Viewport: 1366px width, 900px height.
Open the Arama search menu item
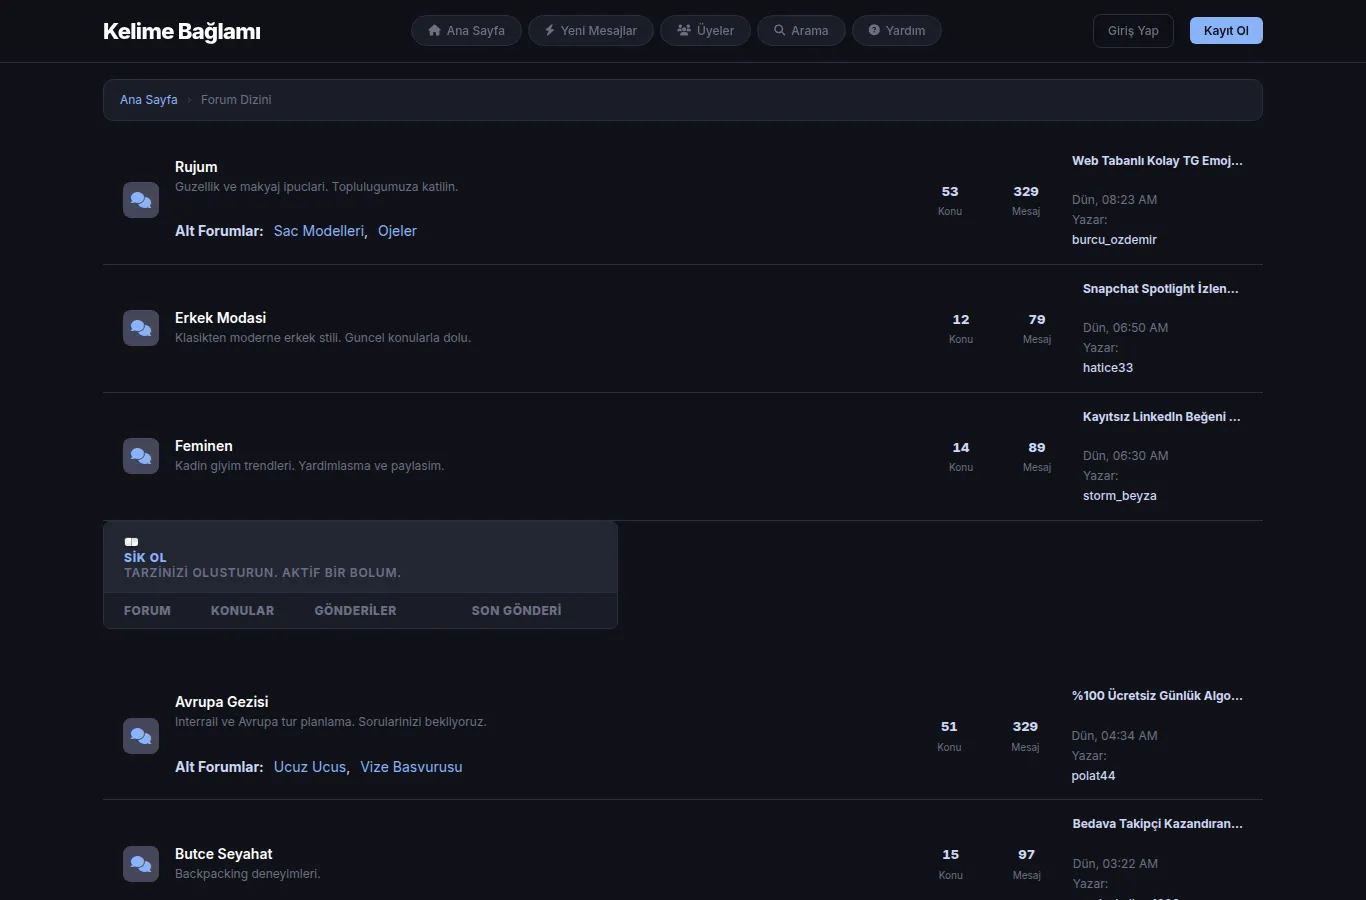tap(801, 31)
